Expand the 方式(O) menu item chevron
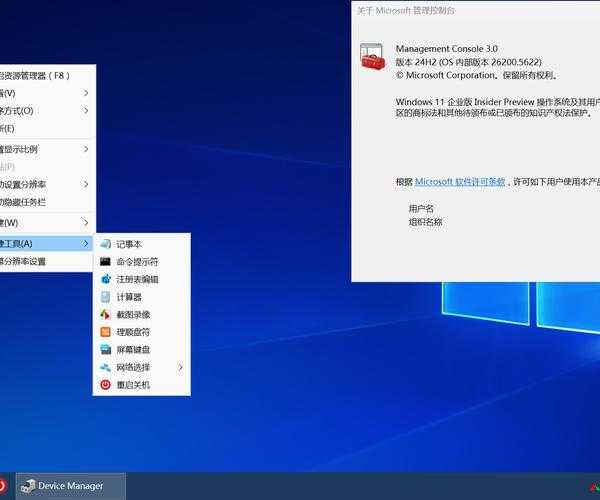Image resolution: width=600 pixels, height=500 pixels. point(86,111)
